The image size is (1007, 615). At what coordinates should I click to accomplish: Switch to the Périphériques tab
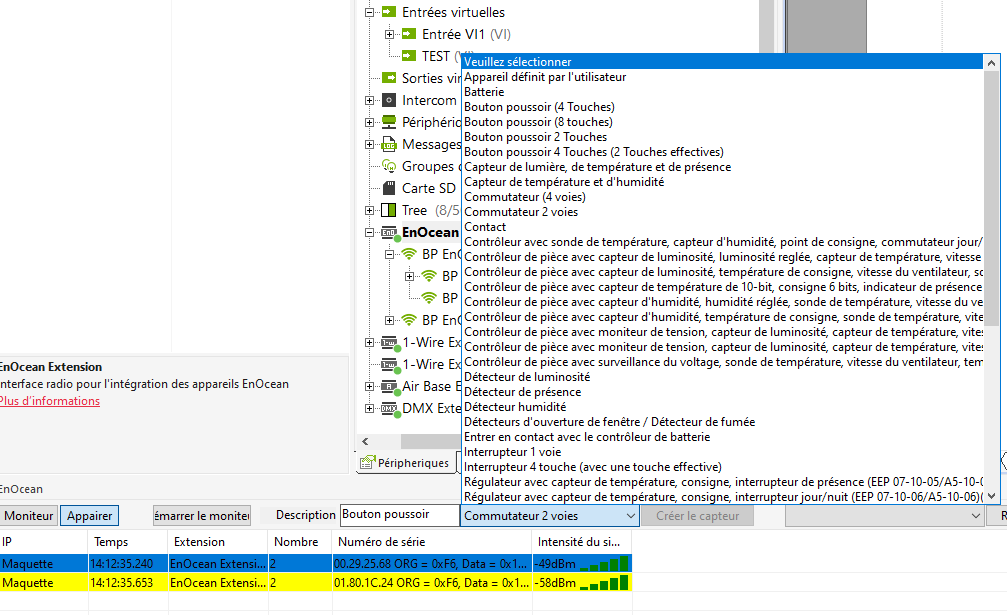(x=405, y=463)
